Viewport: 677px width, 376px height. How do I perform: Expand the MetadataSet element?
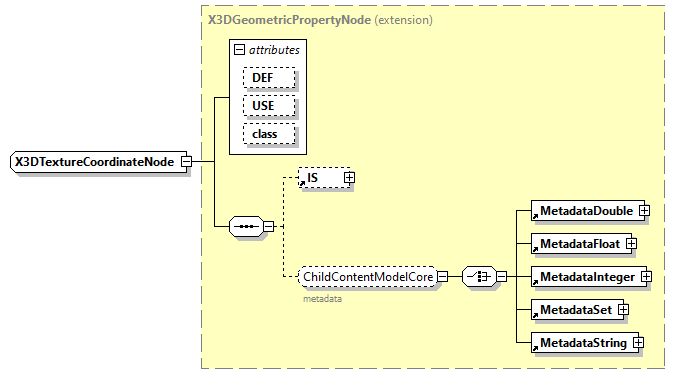623,310
